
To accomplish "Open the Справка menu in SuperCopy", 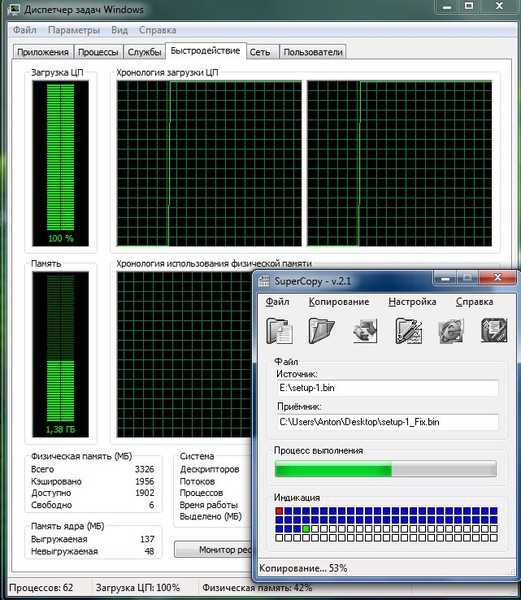I will 474,302.
